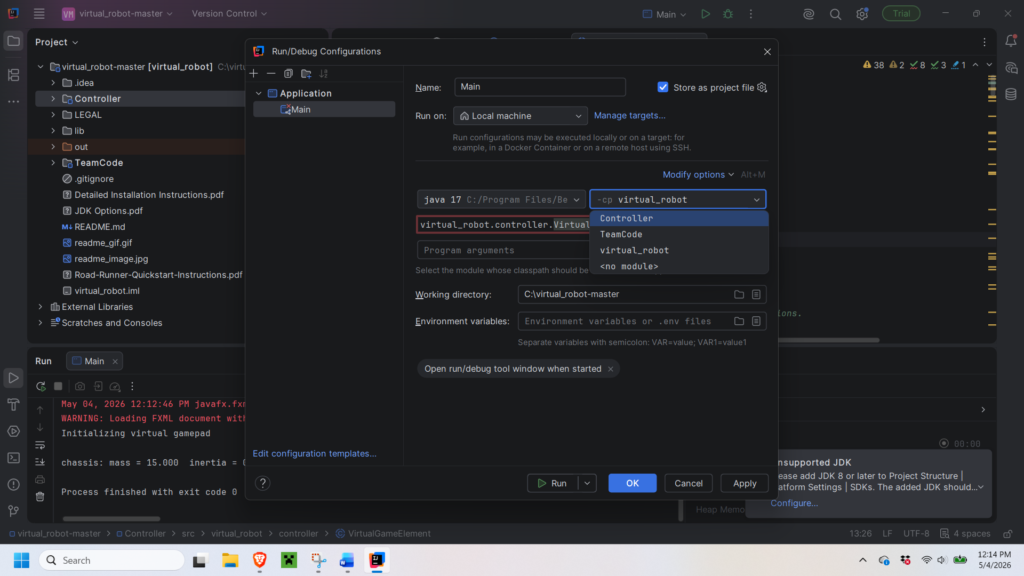This screenshot has width=1024, height=576.
Task: Open the Edit configuration templates link
Action: (314, 453)
